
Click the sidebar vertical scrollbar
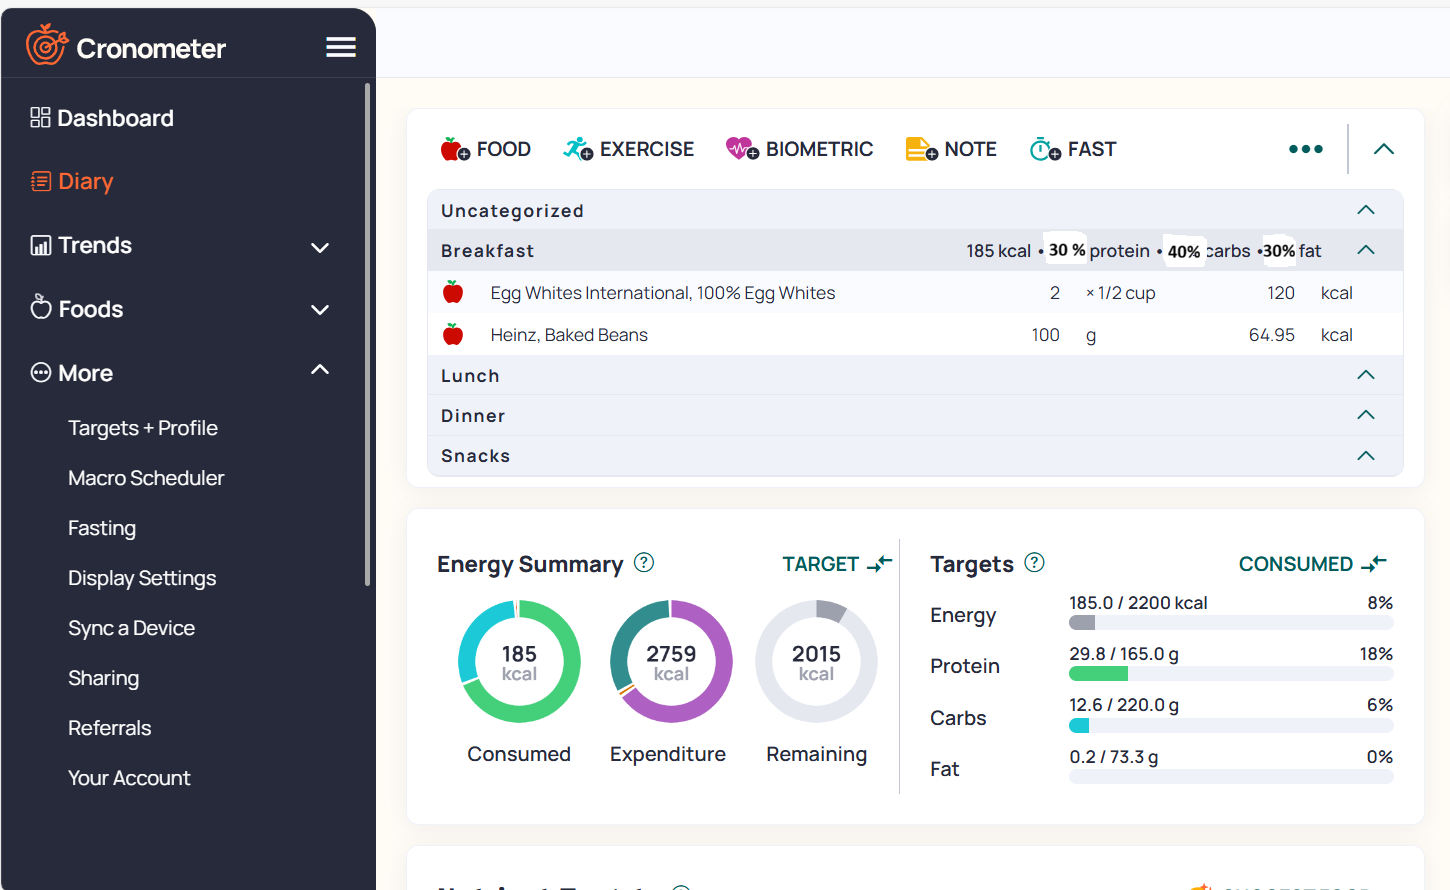point(368,334)
